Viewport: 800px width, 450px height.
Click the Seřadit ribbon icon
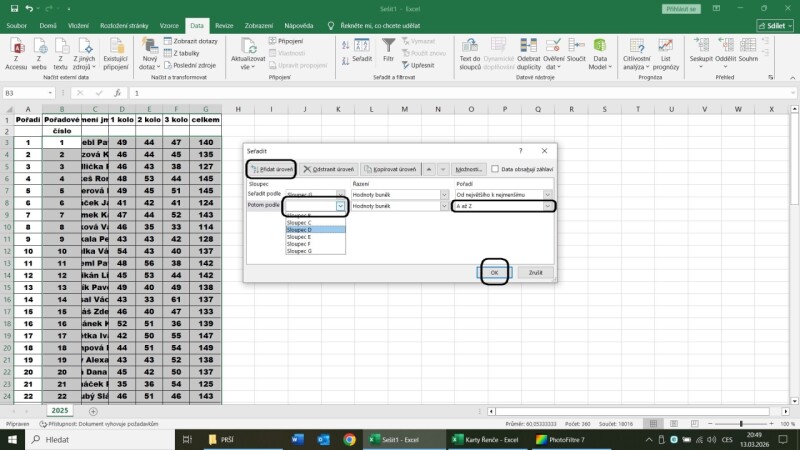click(x=362, y=51)
